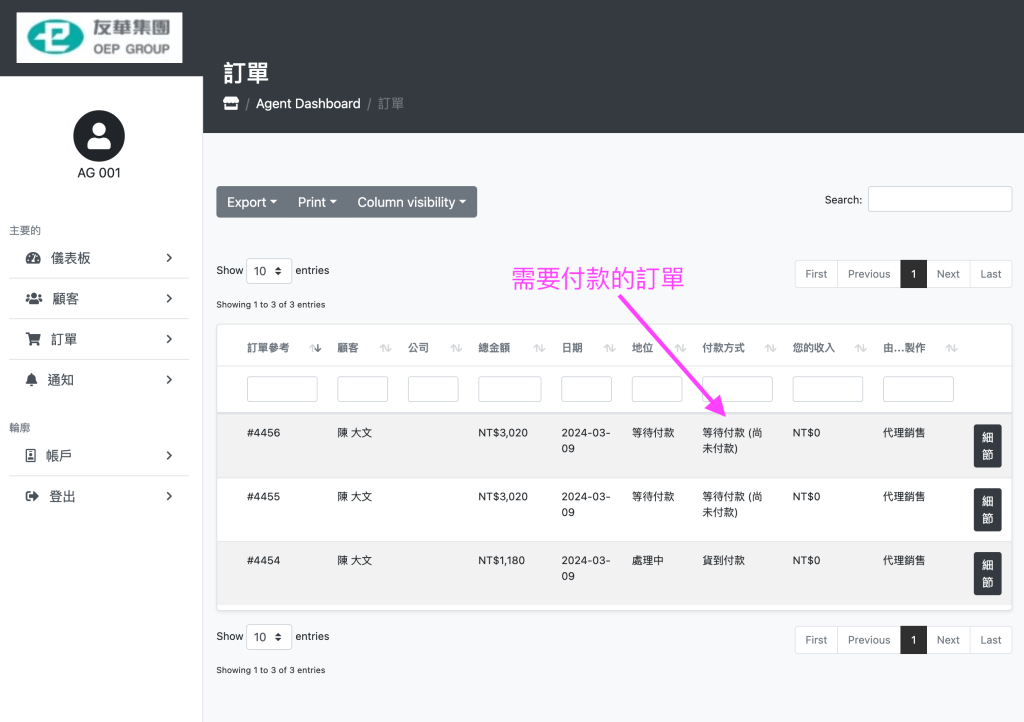Open the top Show entries selector
Screen dimensions: 1024x722
click(268, 271)
